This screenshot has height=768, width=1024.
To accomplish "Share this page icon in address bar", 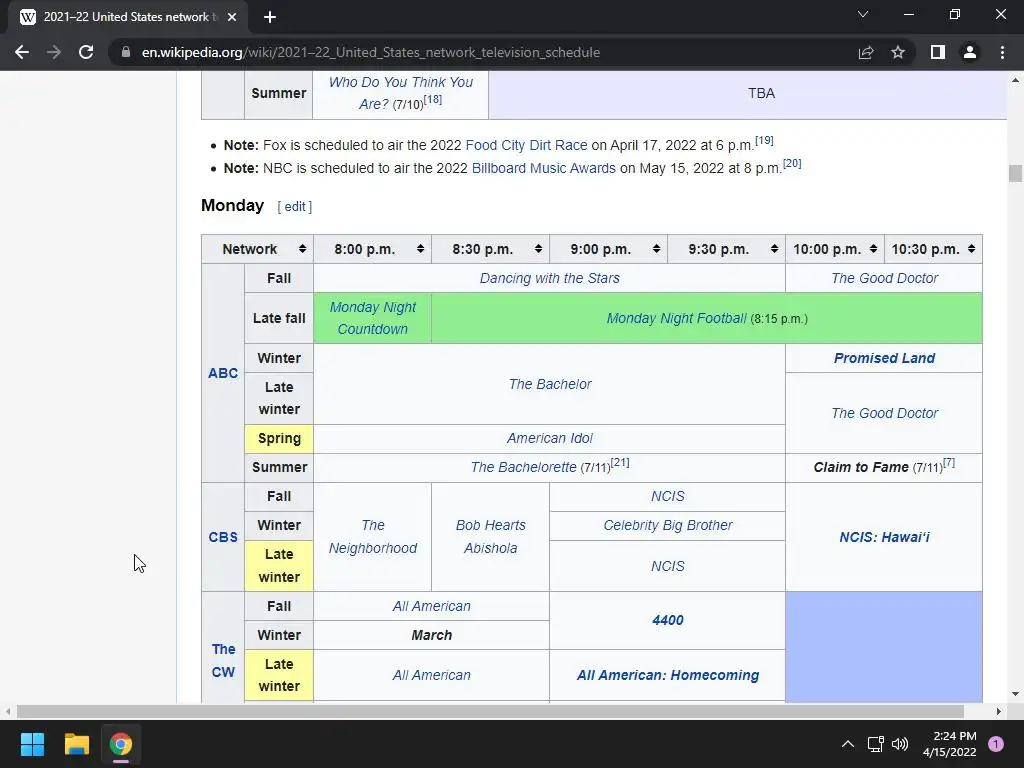I will (x=866, y=52).
